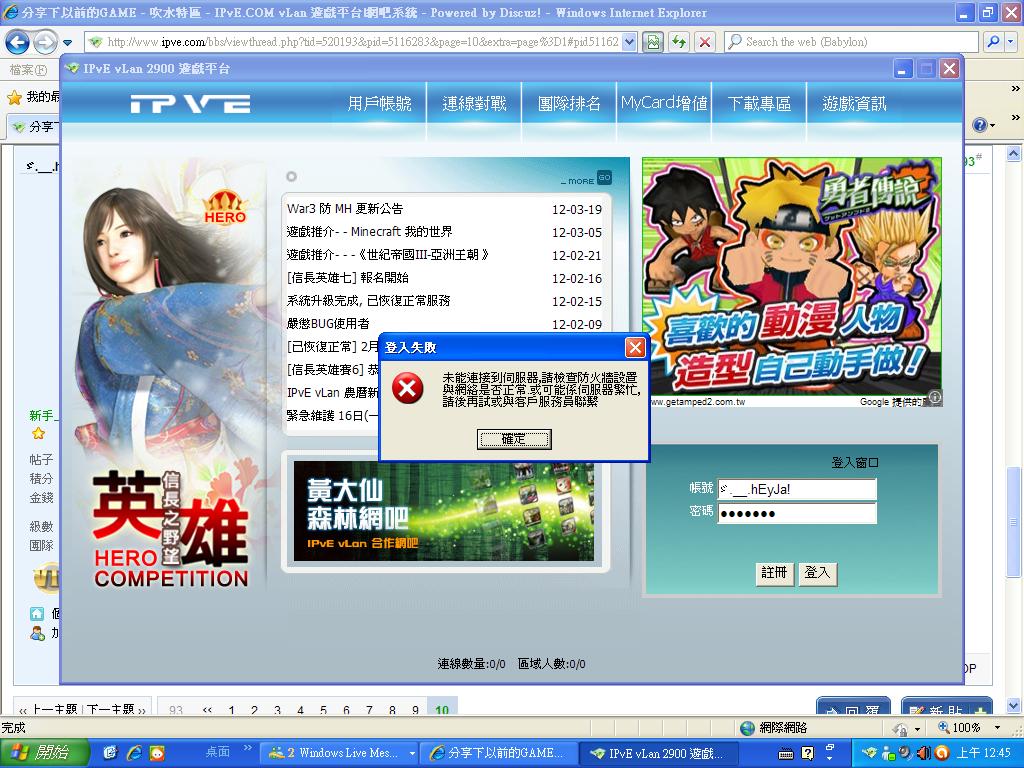Image resolution: width=1024 pixels, height=768 pixels.
Task: Click the MORE GO icon above news
Action: (603, 178)
